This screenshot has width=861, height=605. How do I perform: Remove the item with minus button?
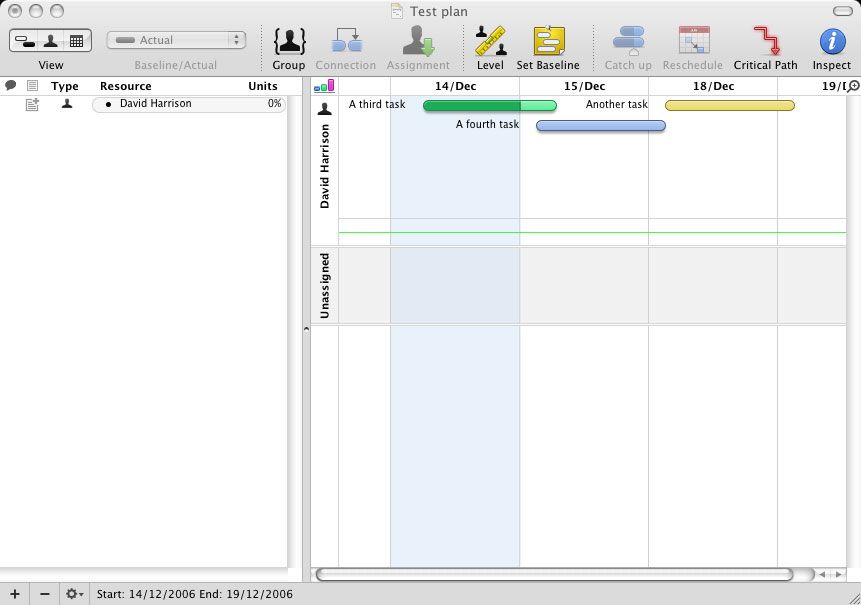pos(44,594)
